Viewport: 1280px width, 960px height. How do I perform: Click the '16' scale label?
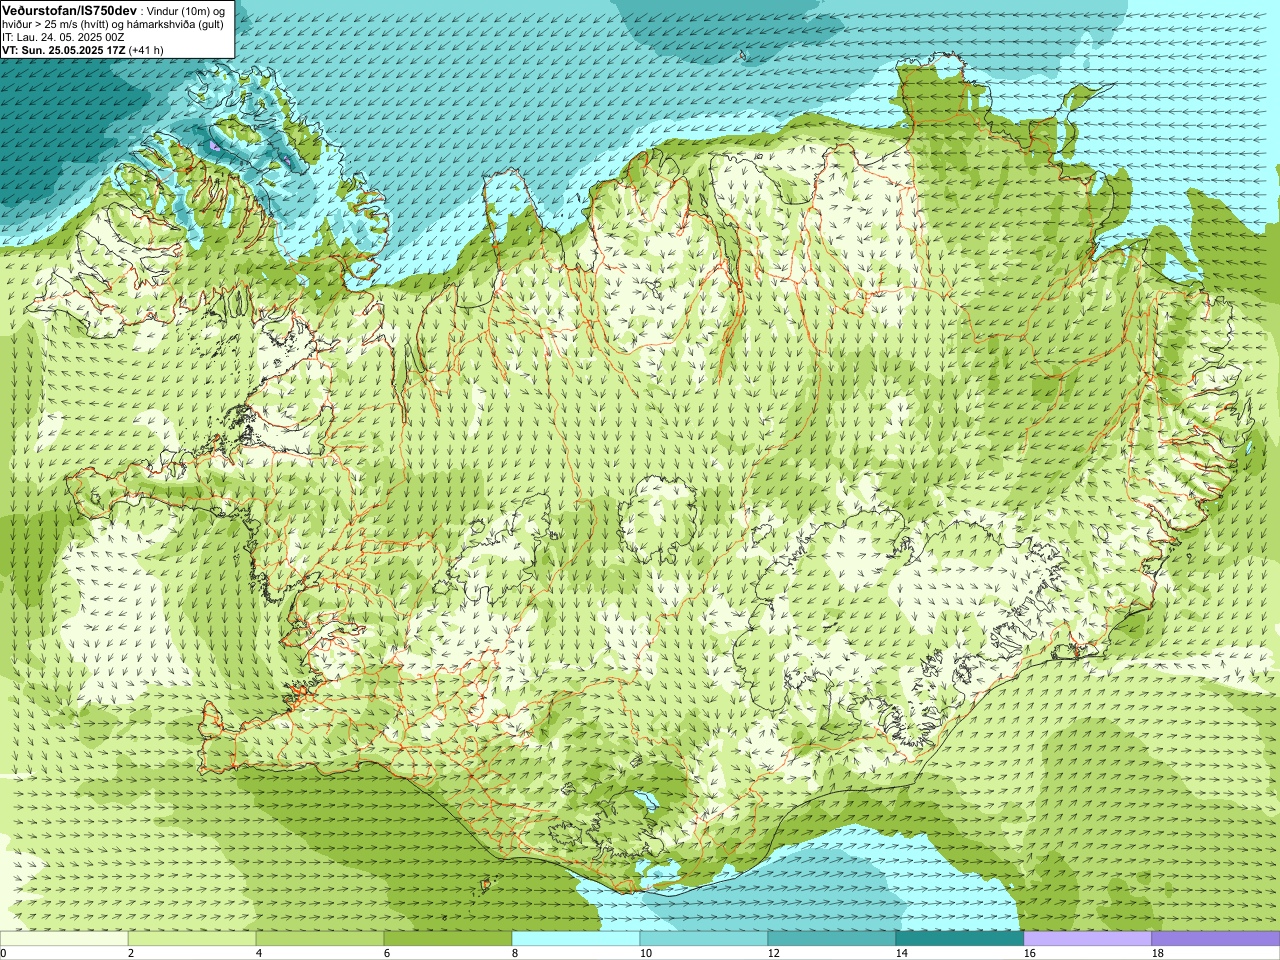click(1029, 953)
